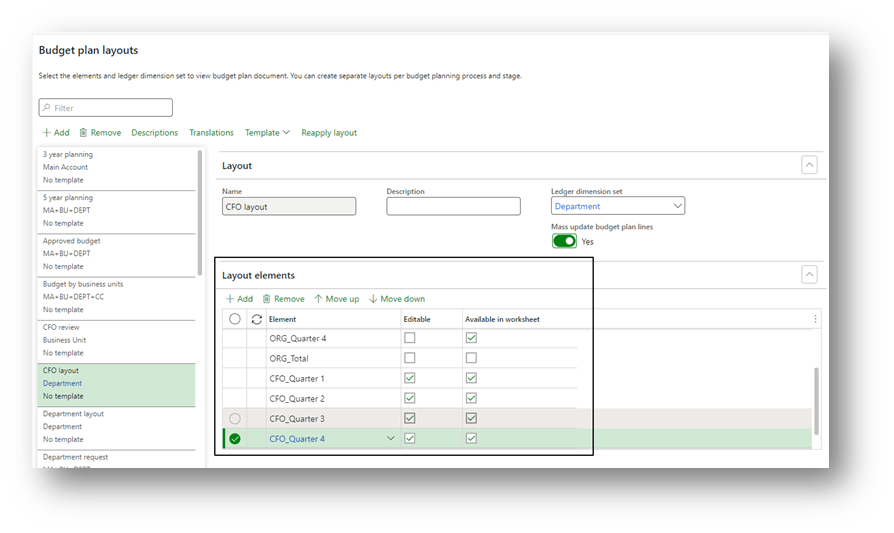This screenshot has height=533, width=894.
Task: Click the refresh icon in grid header
Action: 257,319
